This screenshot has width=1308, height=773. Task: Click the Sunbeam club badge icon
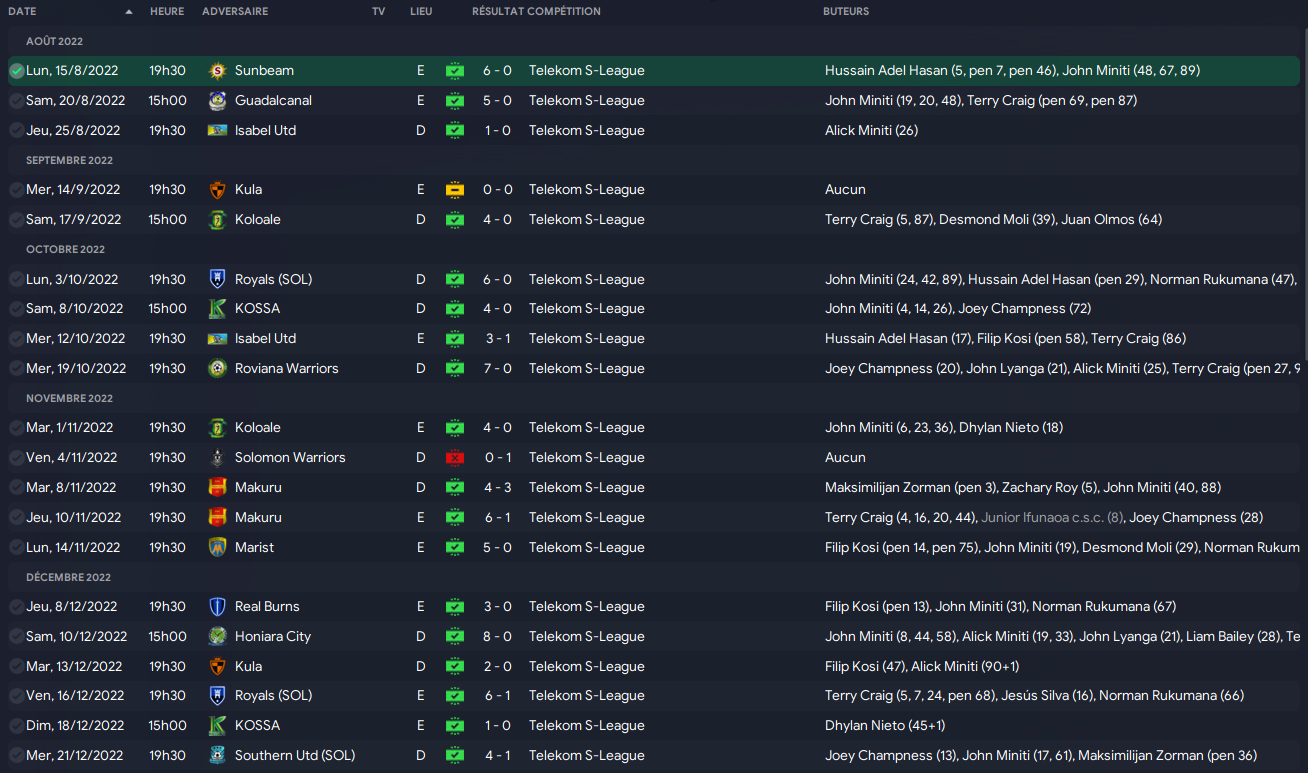click(217, 71)
